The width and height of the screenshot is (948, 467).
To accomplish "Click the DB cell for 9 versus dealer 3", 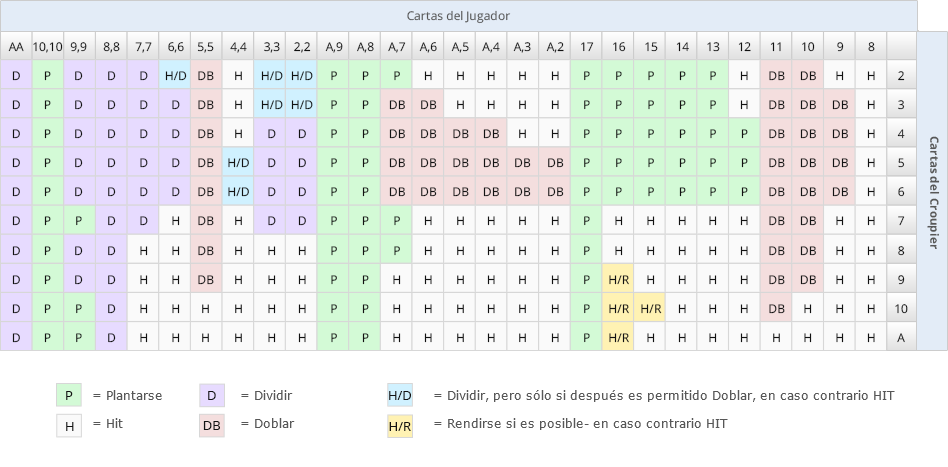I will (x=840, y=105).
